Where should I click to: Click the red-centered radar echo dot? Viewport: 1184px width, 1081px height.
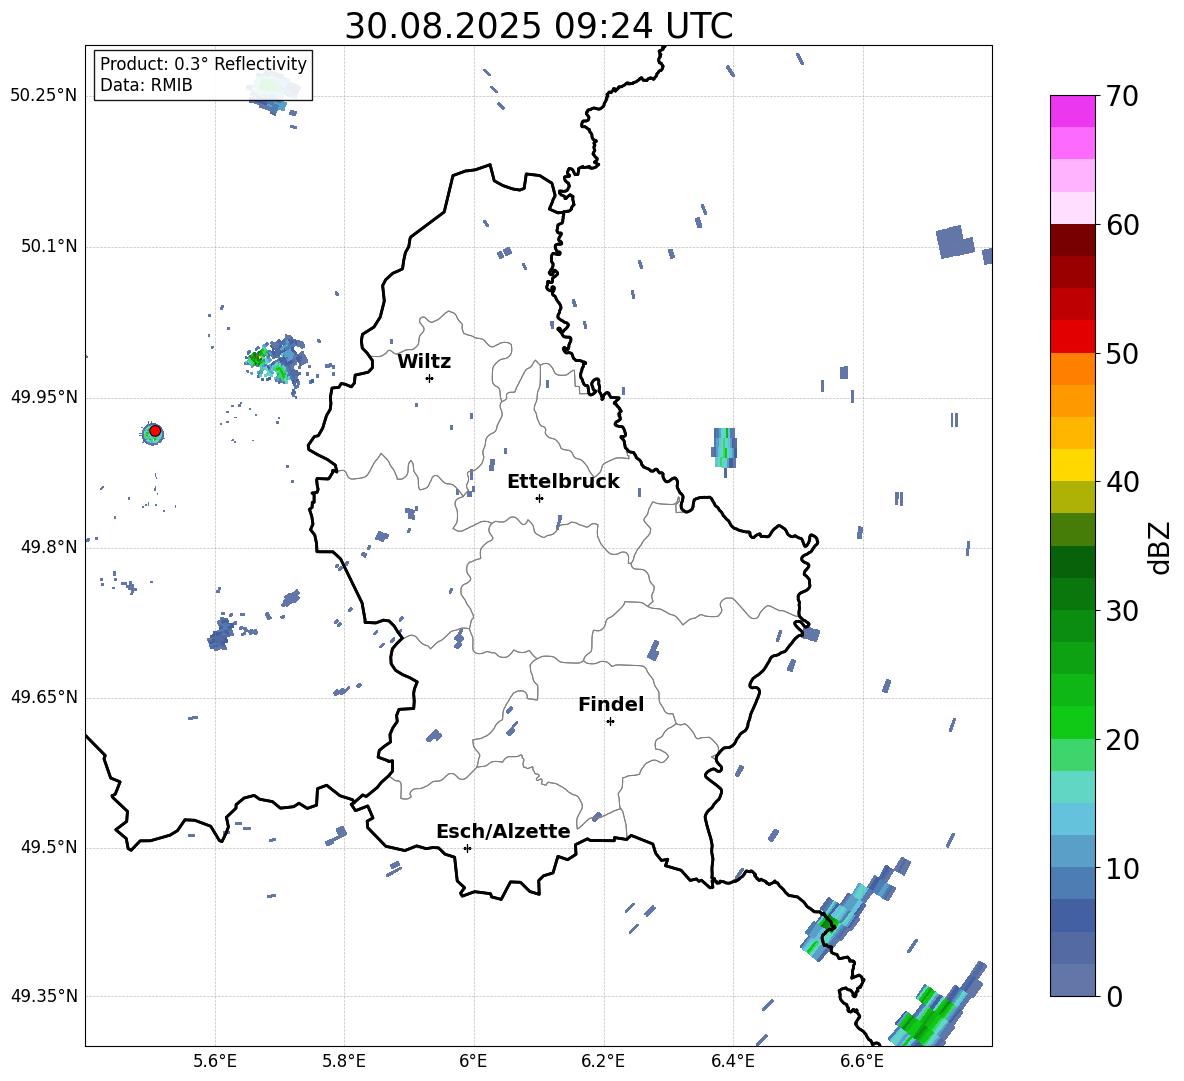(154, 431)
